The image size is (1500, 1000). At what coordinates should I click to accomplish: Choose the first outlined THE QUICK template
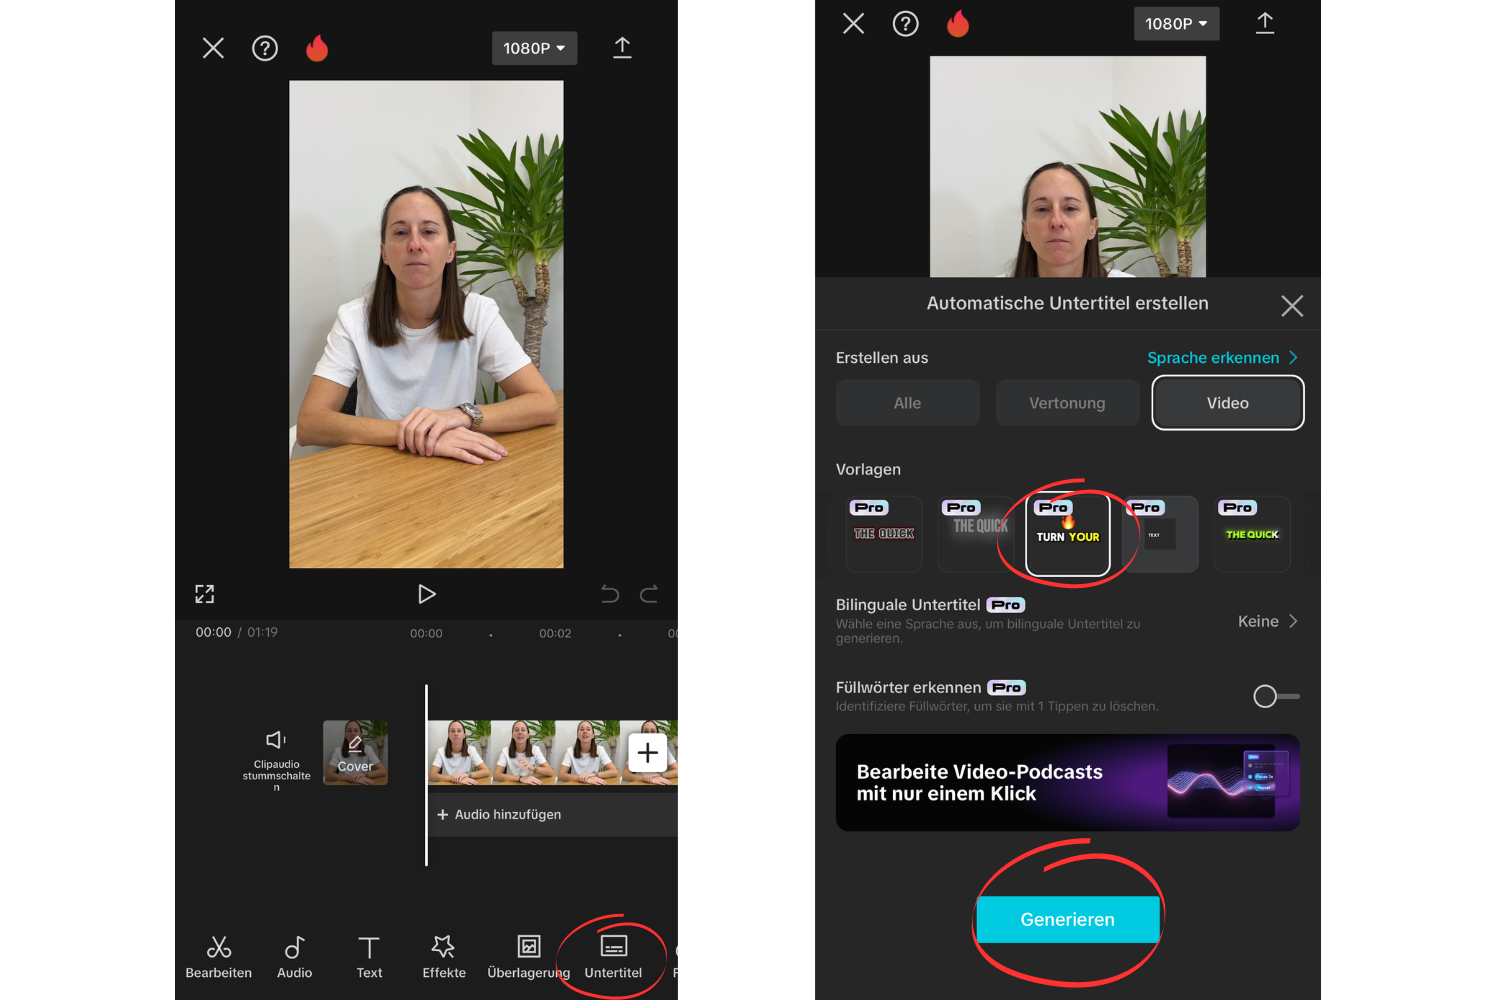pyautogui.click(x=884, y=534)
